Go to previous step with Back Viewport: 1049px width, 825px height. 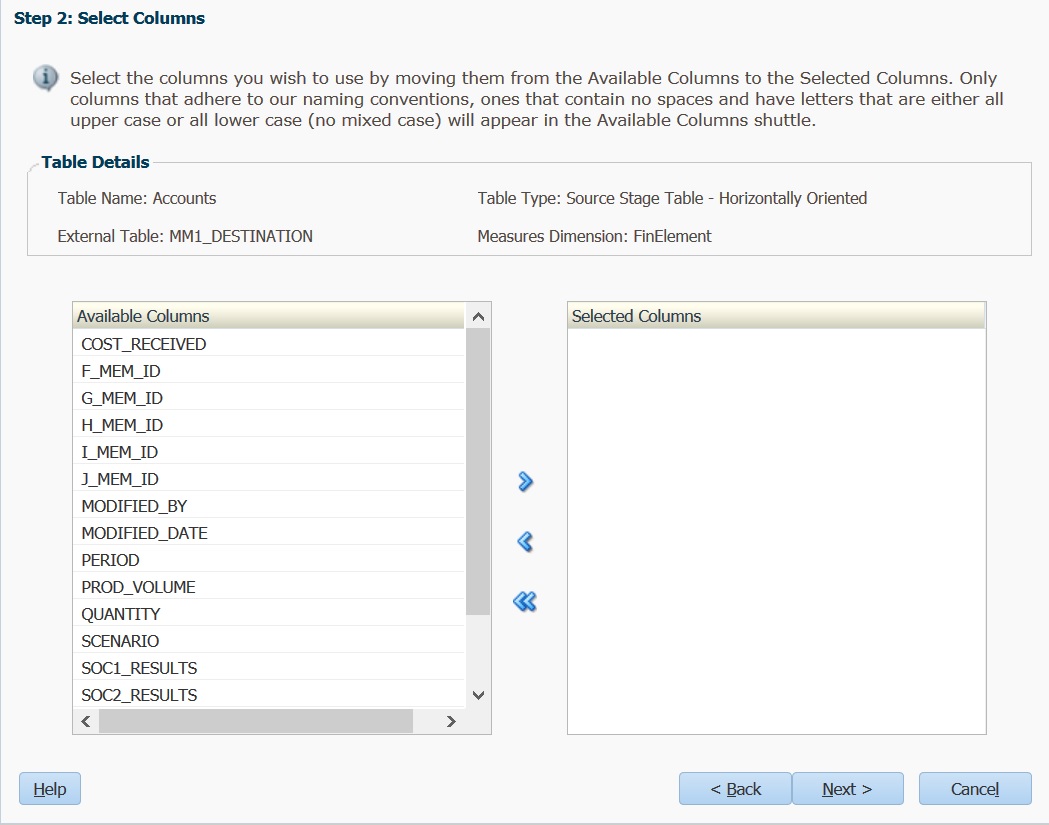point(735,789)
